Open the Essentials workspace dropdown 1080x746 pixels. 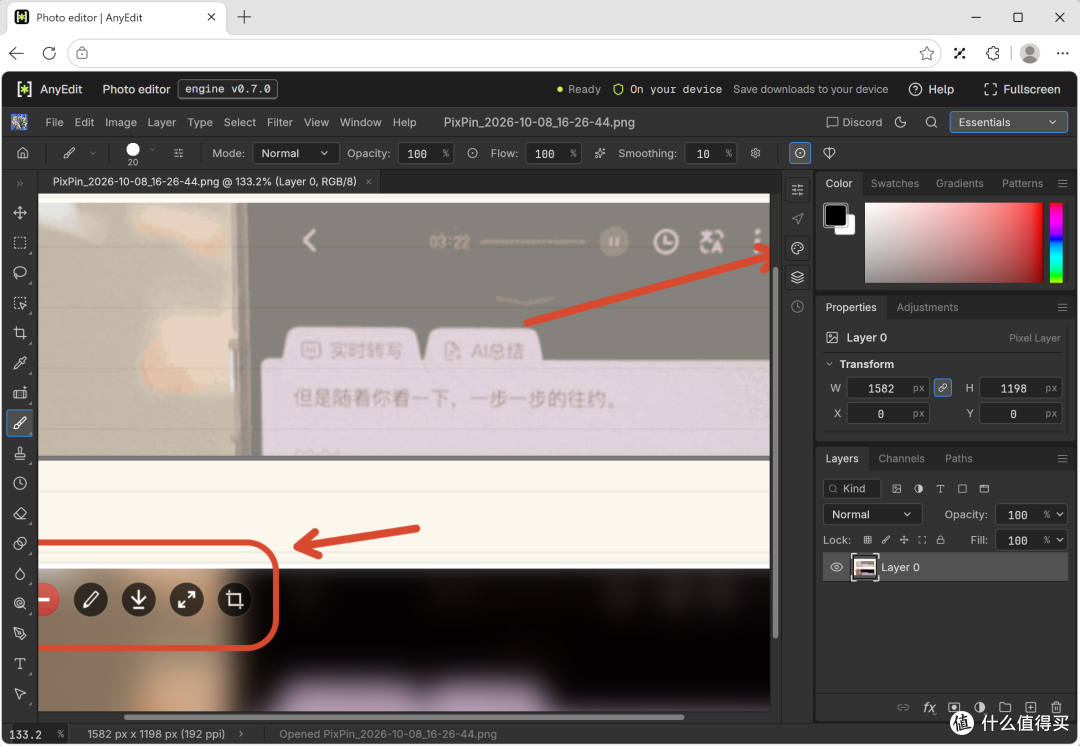pyautogui.click(x=1008, y=122)
